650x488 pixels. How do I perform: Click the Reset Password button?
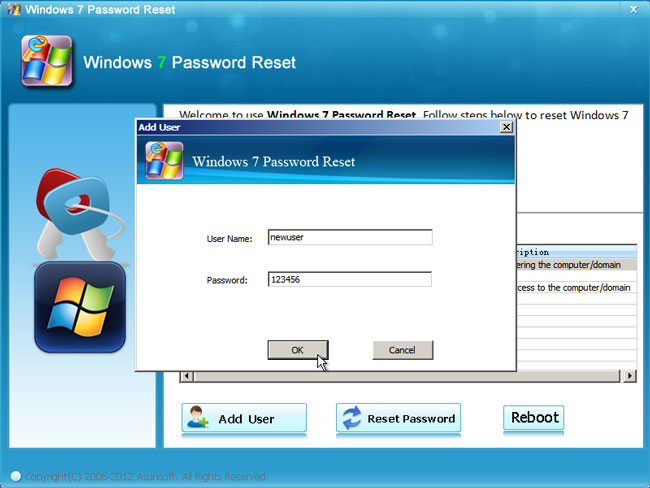click(x=398, y=418)
